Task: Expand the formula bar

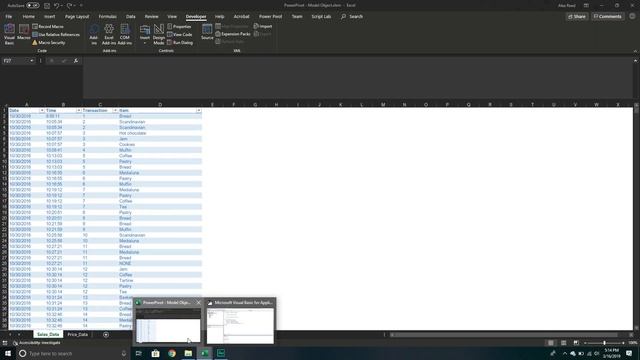Action: 635,61
